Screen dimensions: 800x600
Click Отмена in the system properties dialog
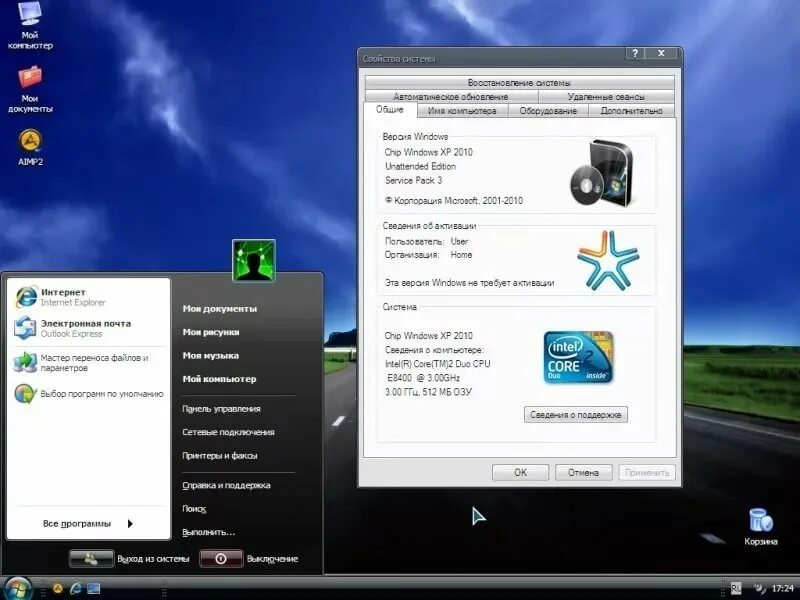coord(583,472)
